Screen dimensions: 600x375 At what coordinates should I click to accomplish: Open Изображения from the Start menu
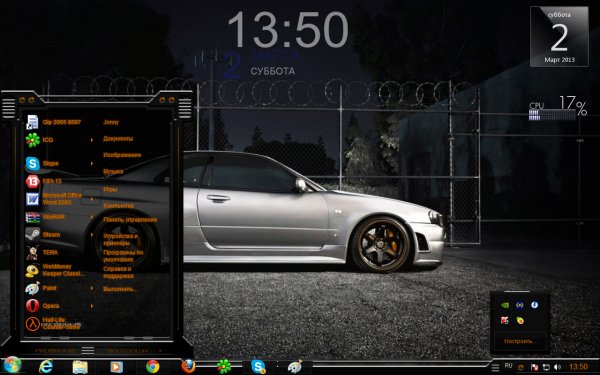[122, 155]
